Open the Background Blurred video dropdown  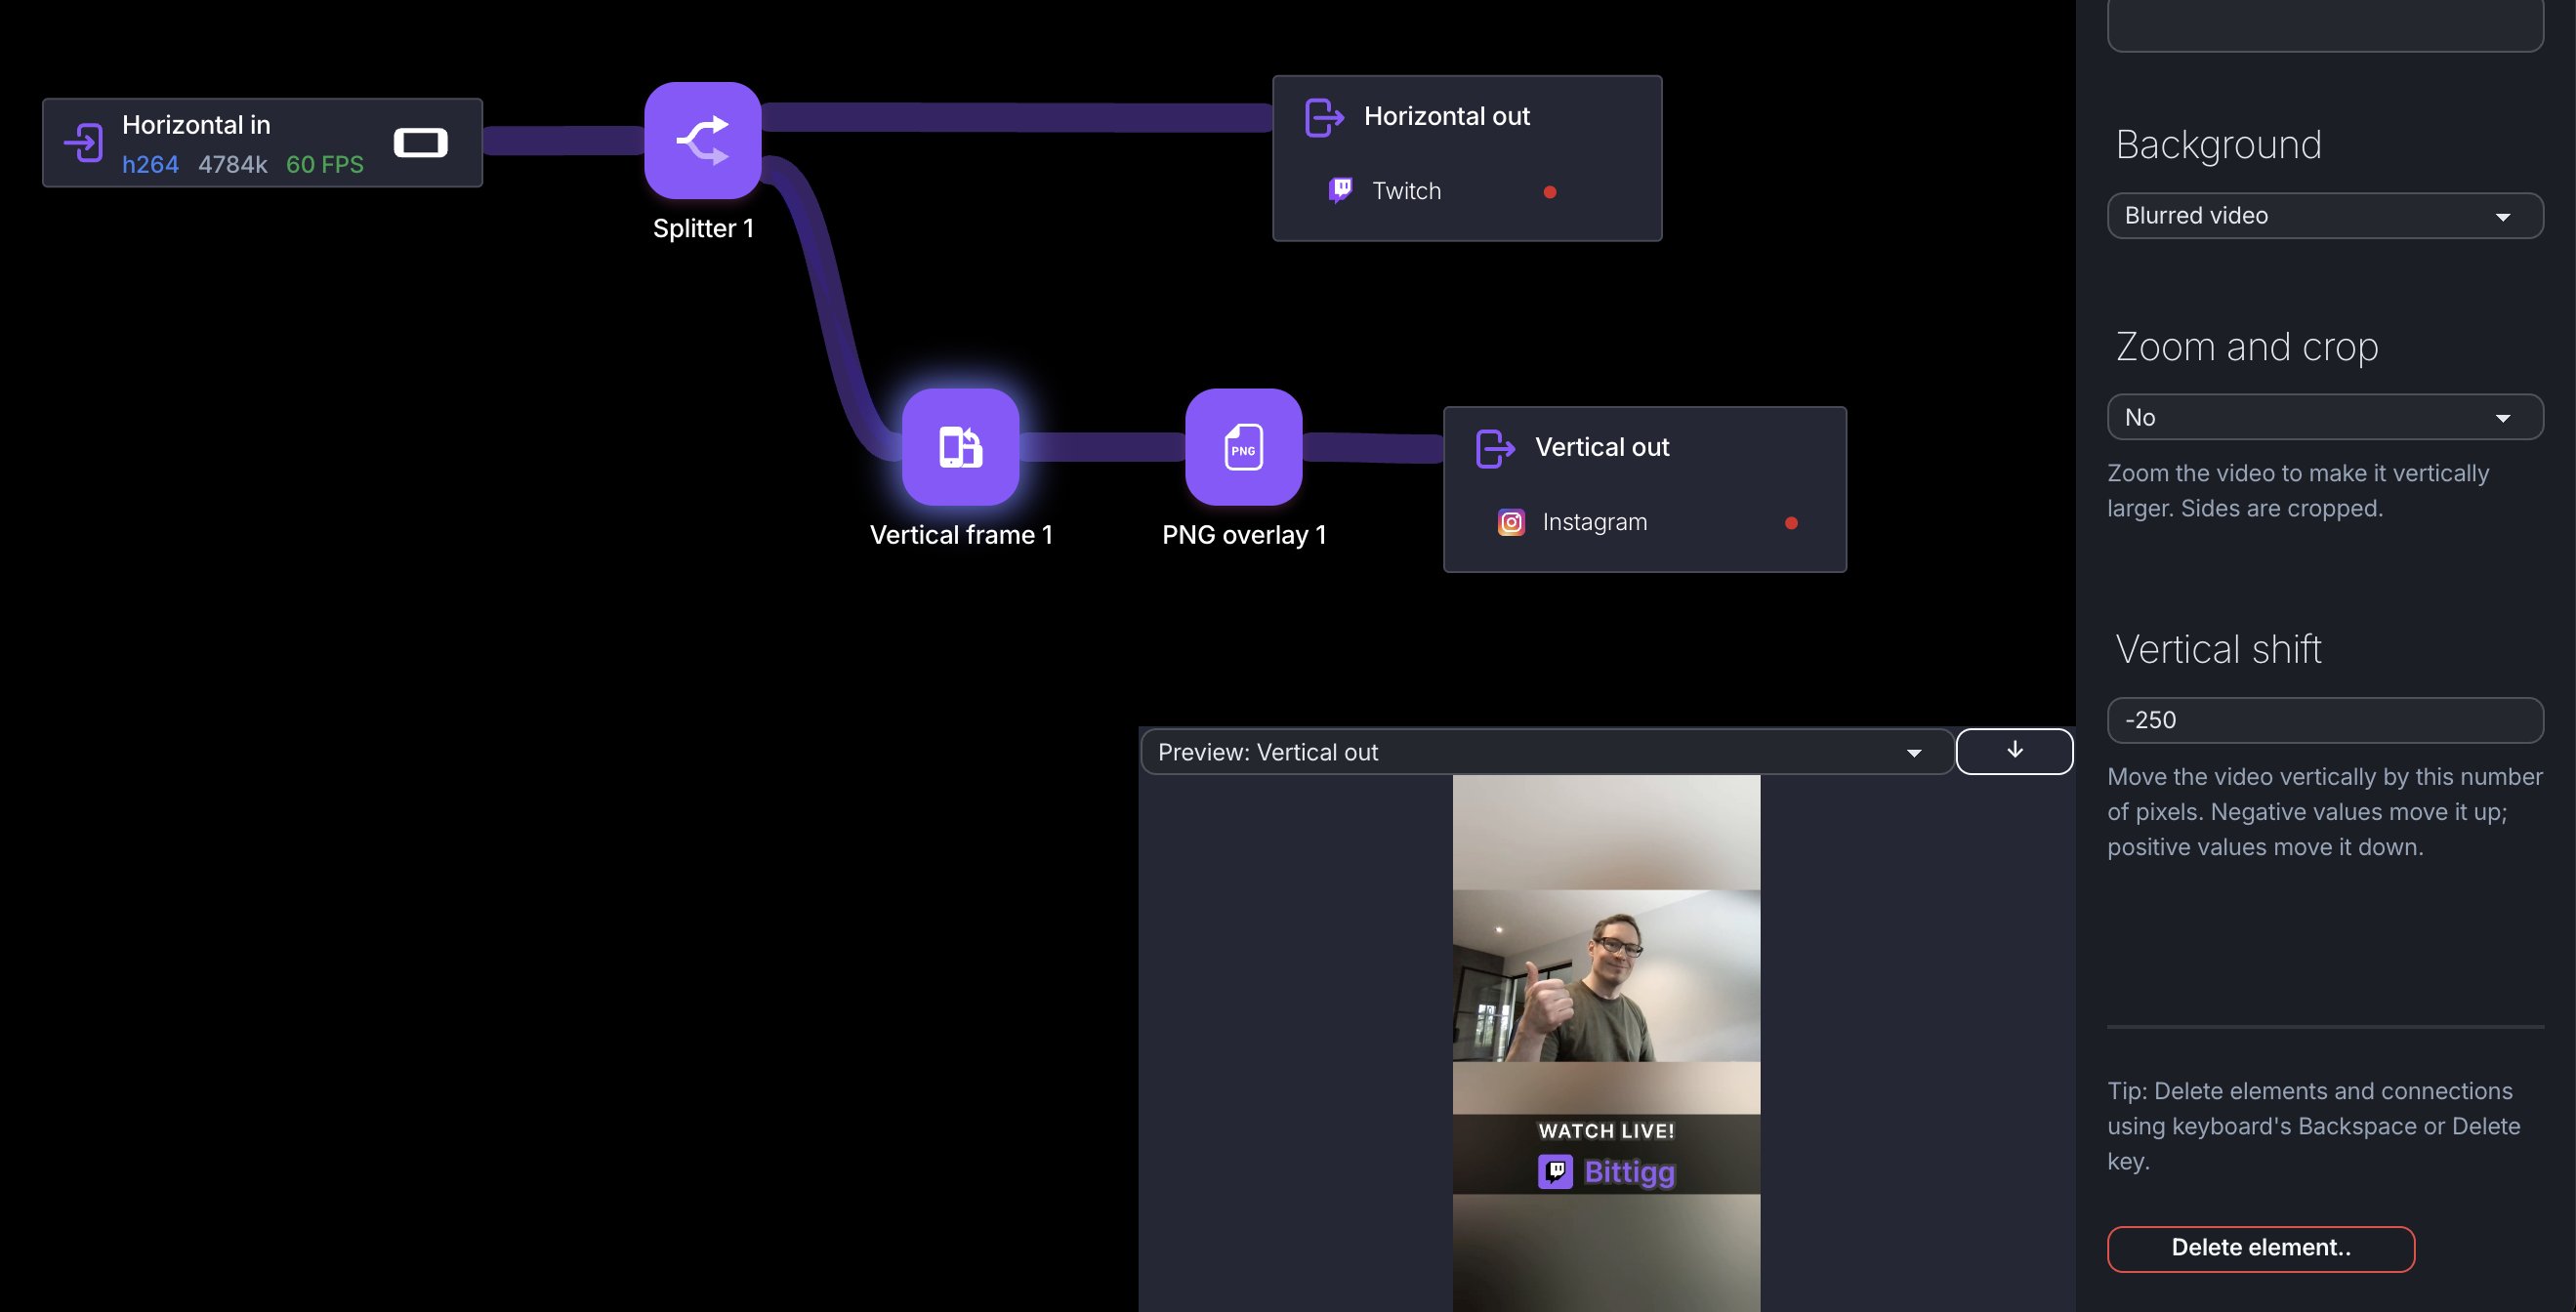coord(2324,216)
